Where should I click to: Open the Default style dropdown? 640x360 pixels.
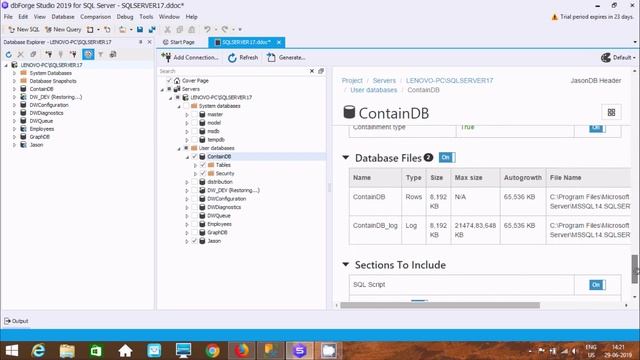[618, 58]
